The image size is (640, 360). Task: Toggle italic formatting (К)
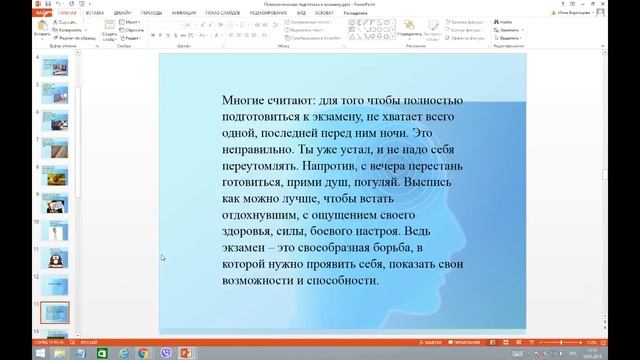(x=160, y=36)
